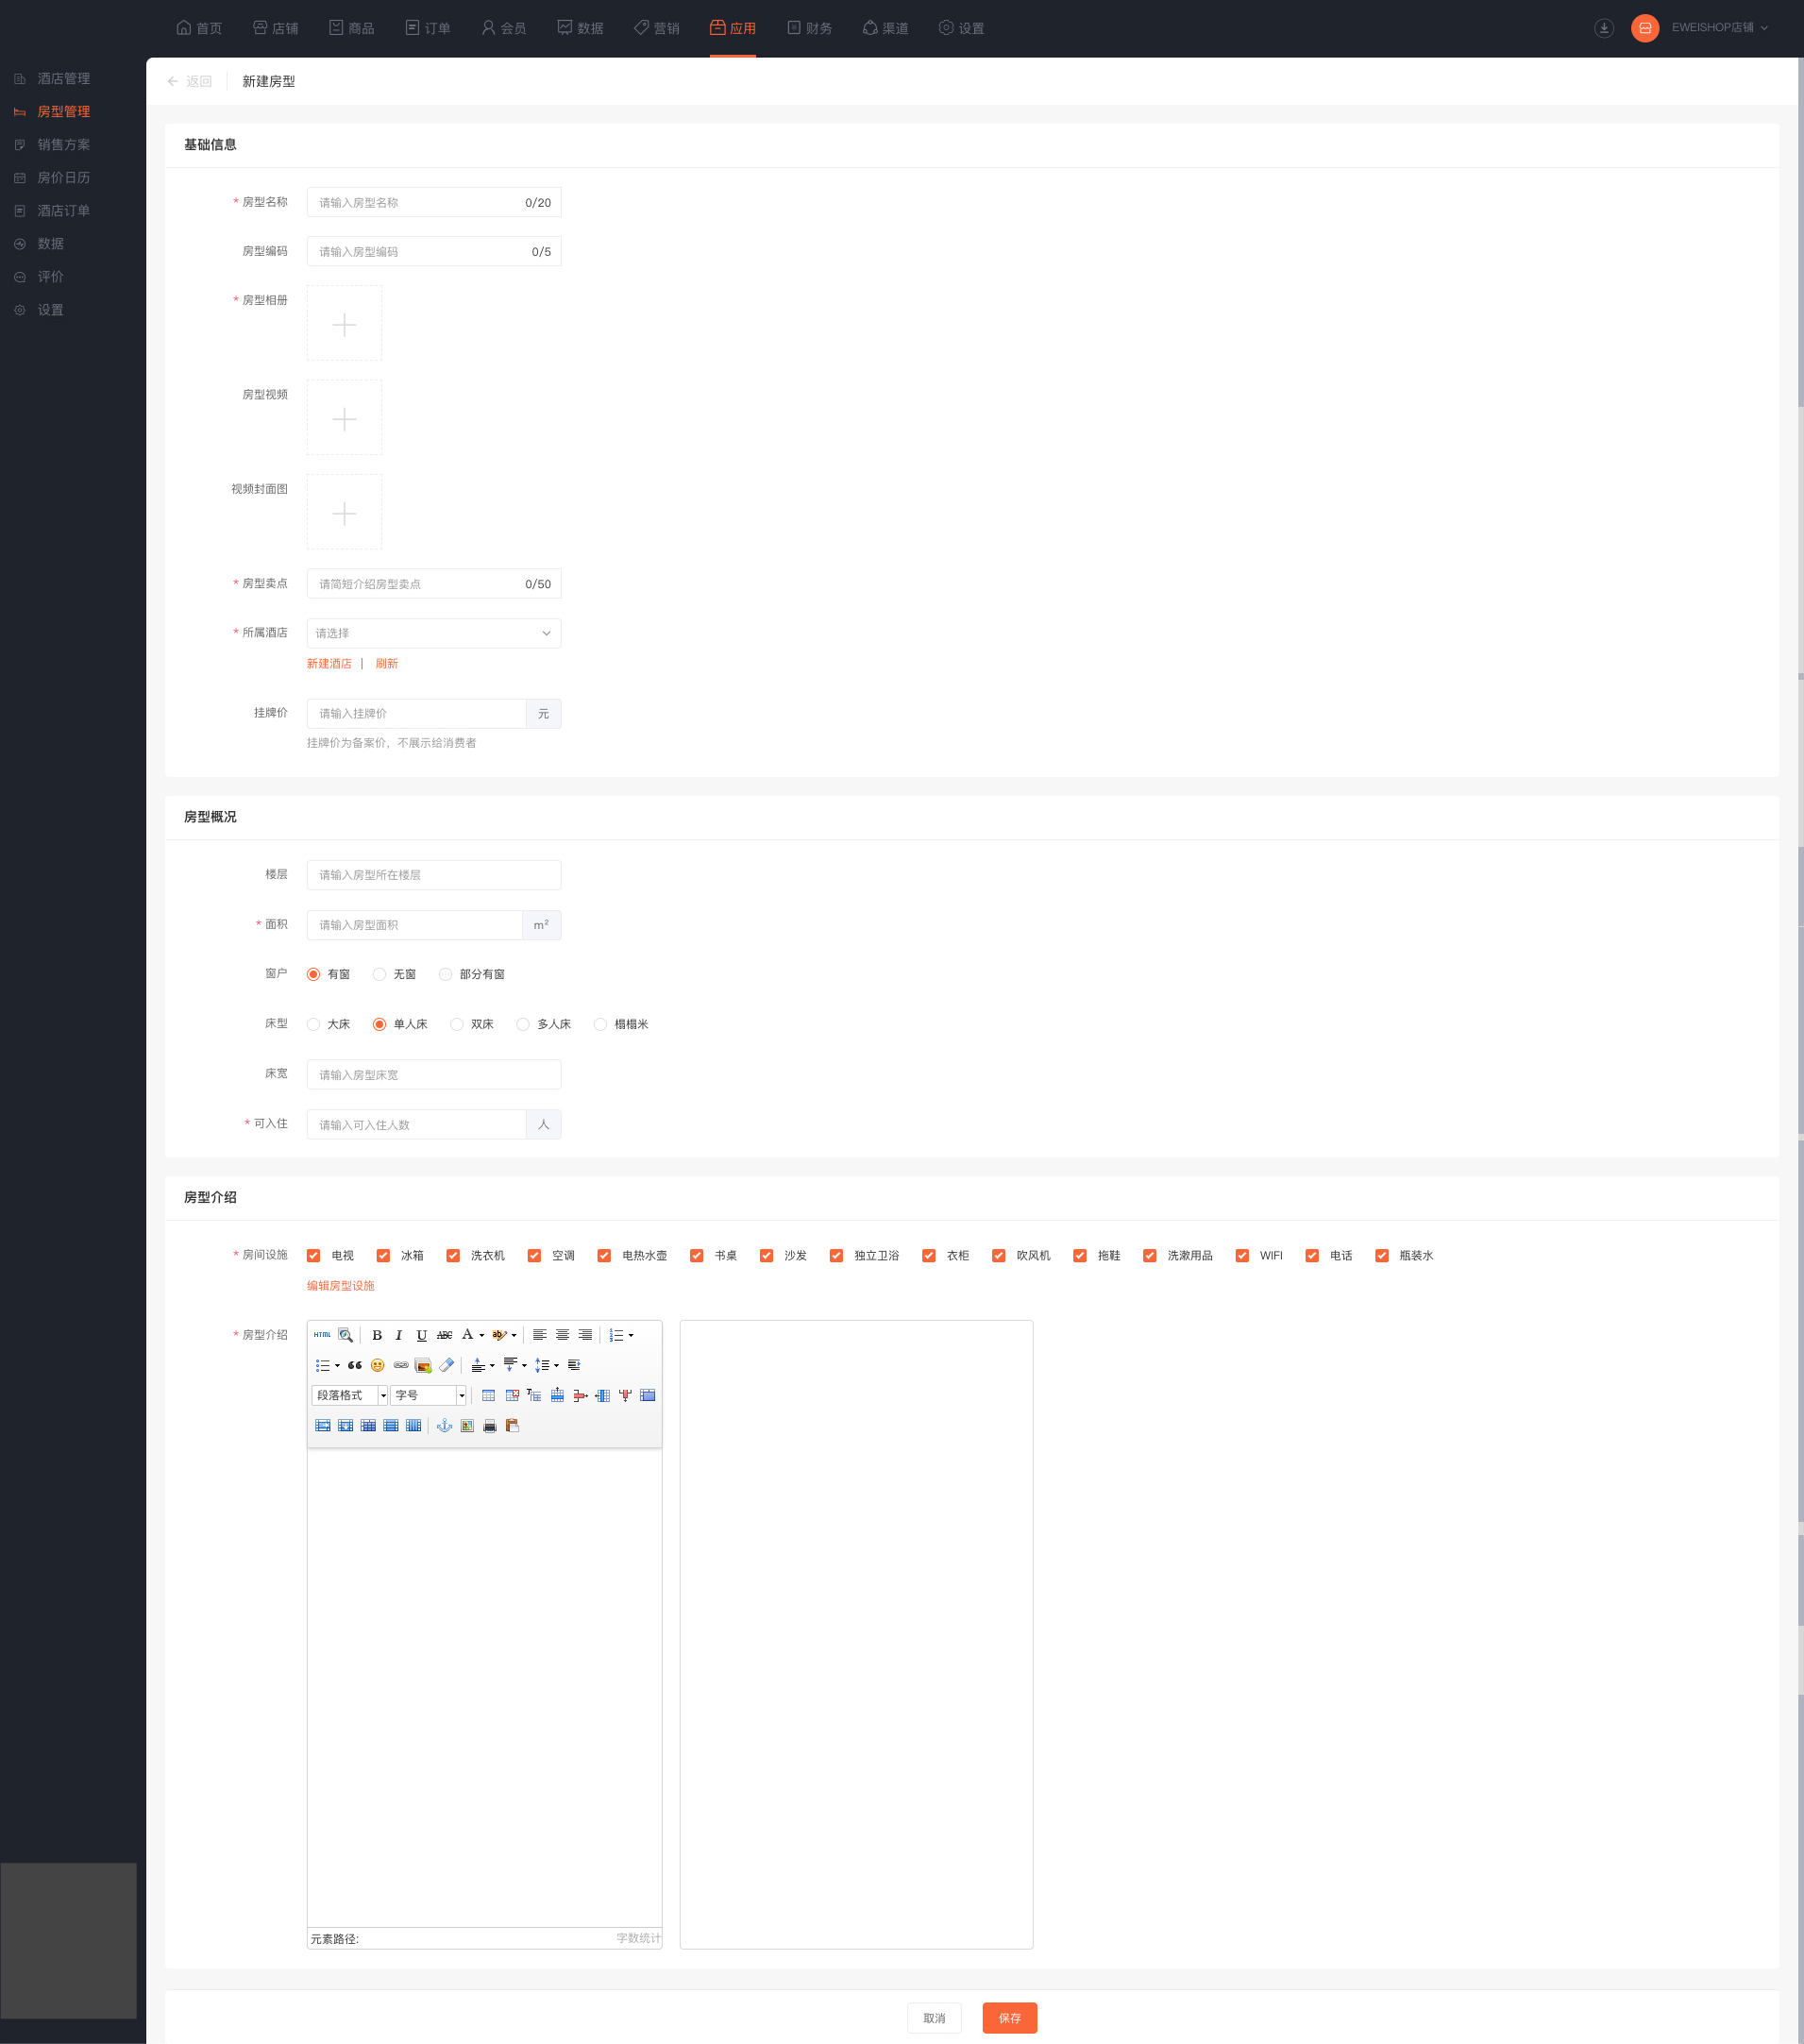Click 保存 save button
The image size is (1804, 2044).
coord(1009,2018)
